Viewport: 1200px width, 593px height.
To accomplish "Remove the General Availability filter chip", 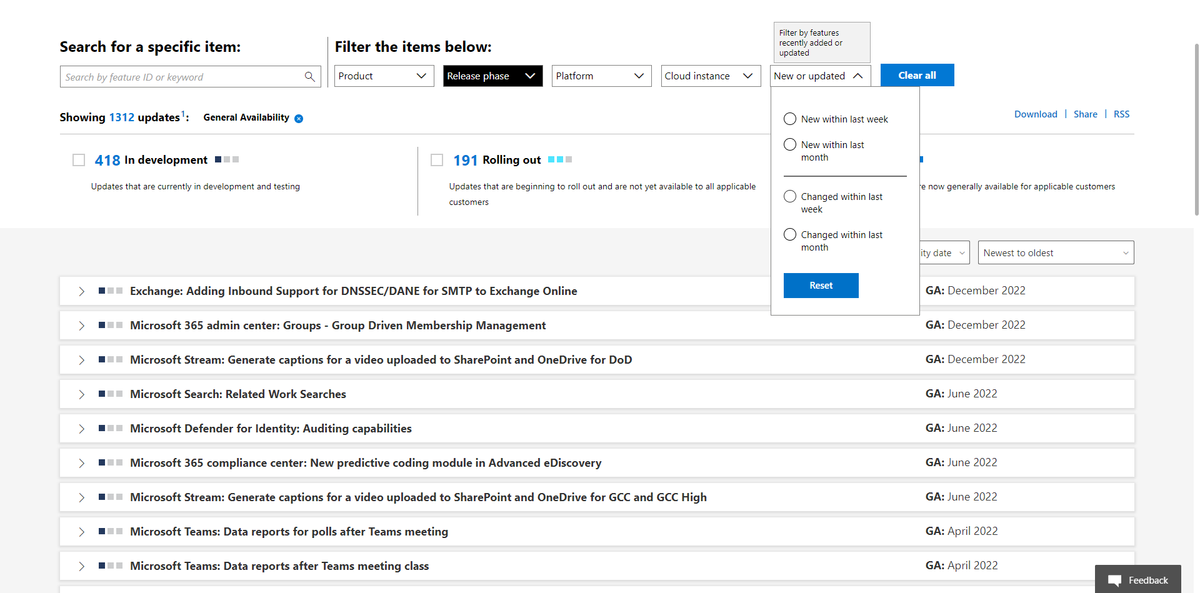I will [x=299, y=118].
